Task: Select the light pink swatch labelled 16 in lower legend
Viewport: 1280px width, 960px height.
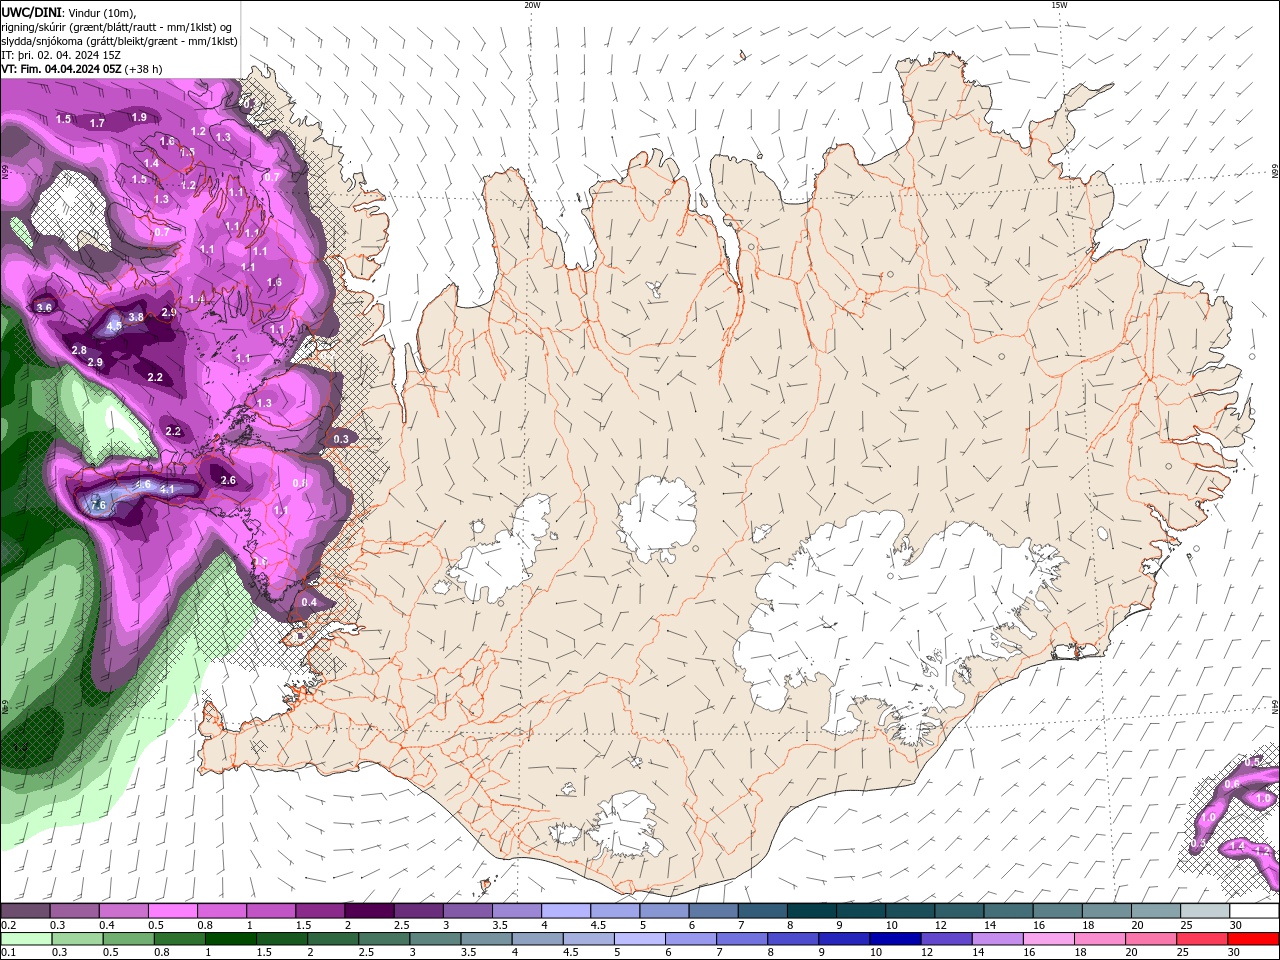Action: tap(1049, 939)
